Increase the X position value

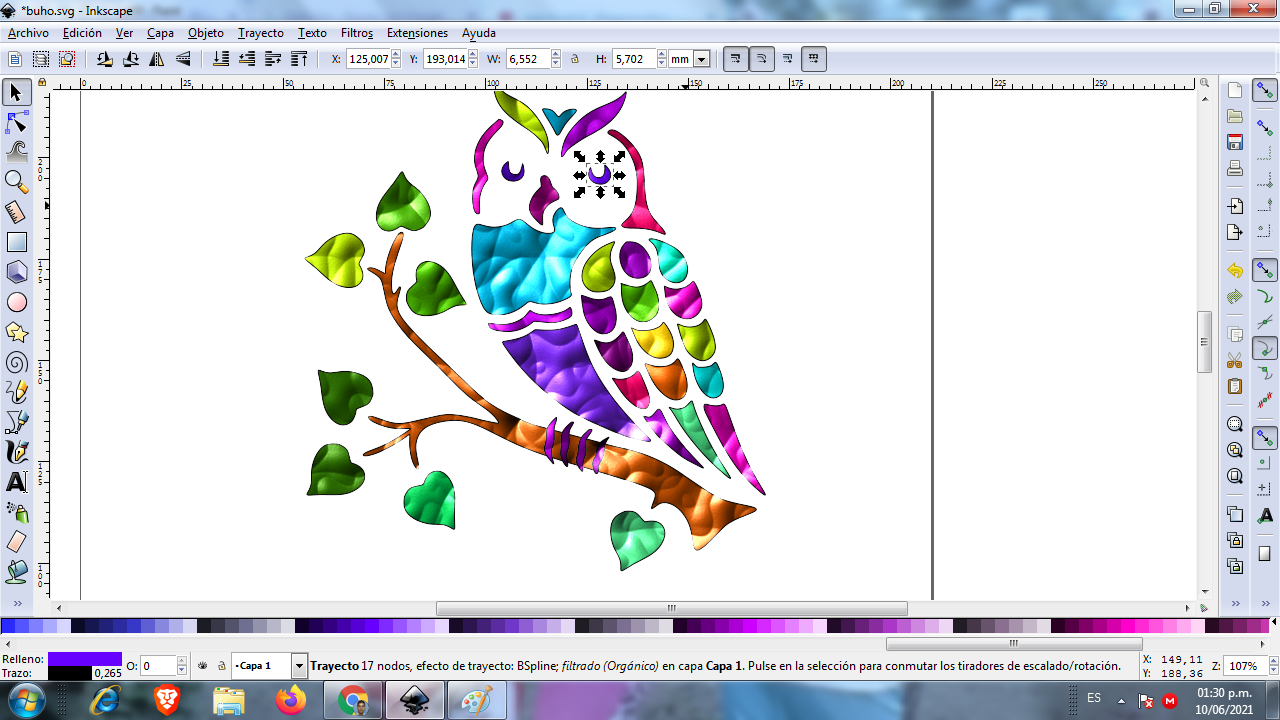(x=395, y=55)
